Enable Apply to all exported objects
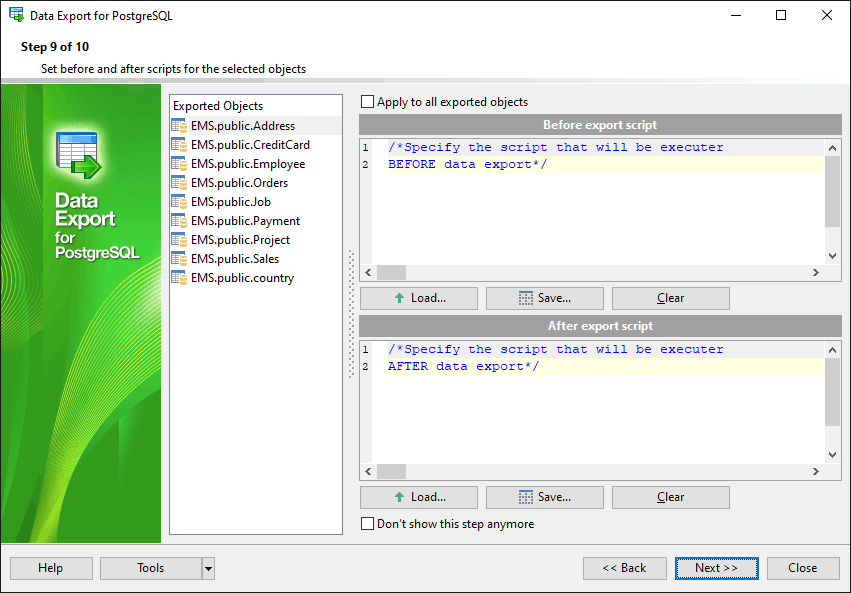Image resolution: width=851 pixels, height=593 pixels. [x=368, y=102]
